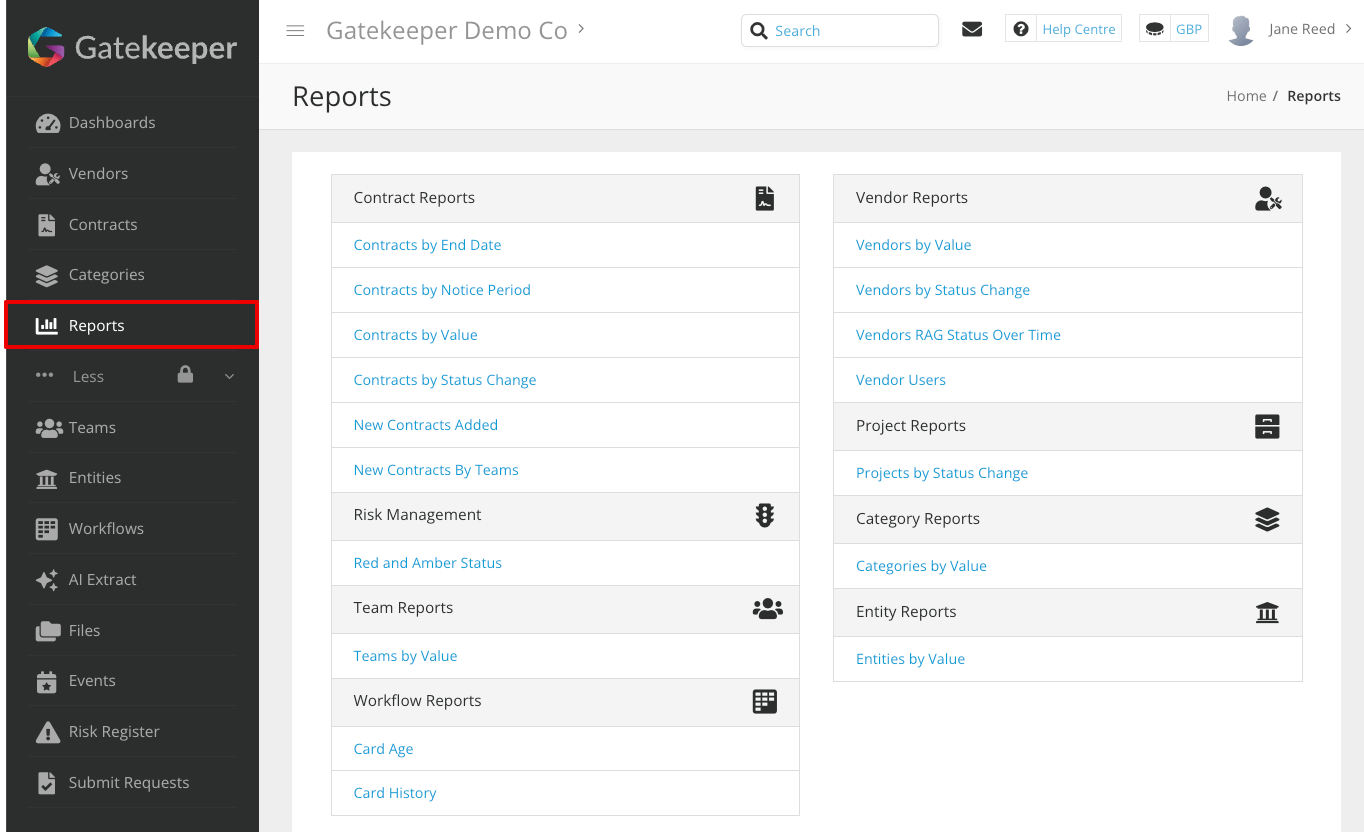The width and height of the screenshot is (1364, 832).
Task: Toggle the hamburger menu icon
Action: [295, 30]
